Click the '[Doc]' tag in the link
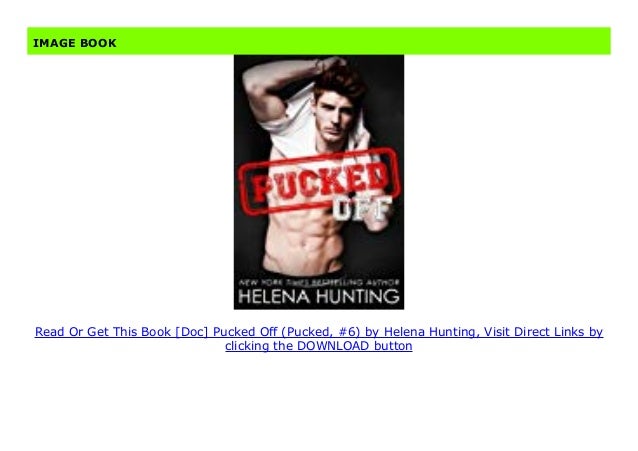638x451 pixels. 191,332
